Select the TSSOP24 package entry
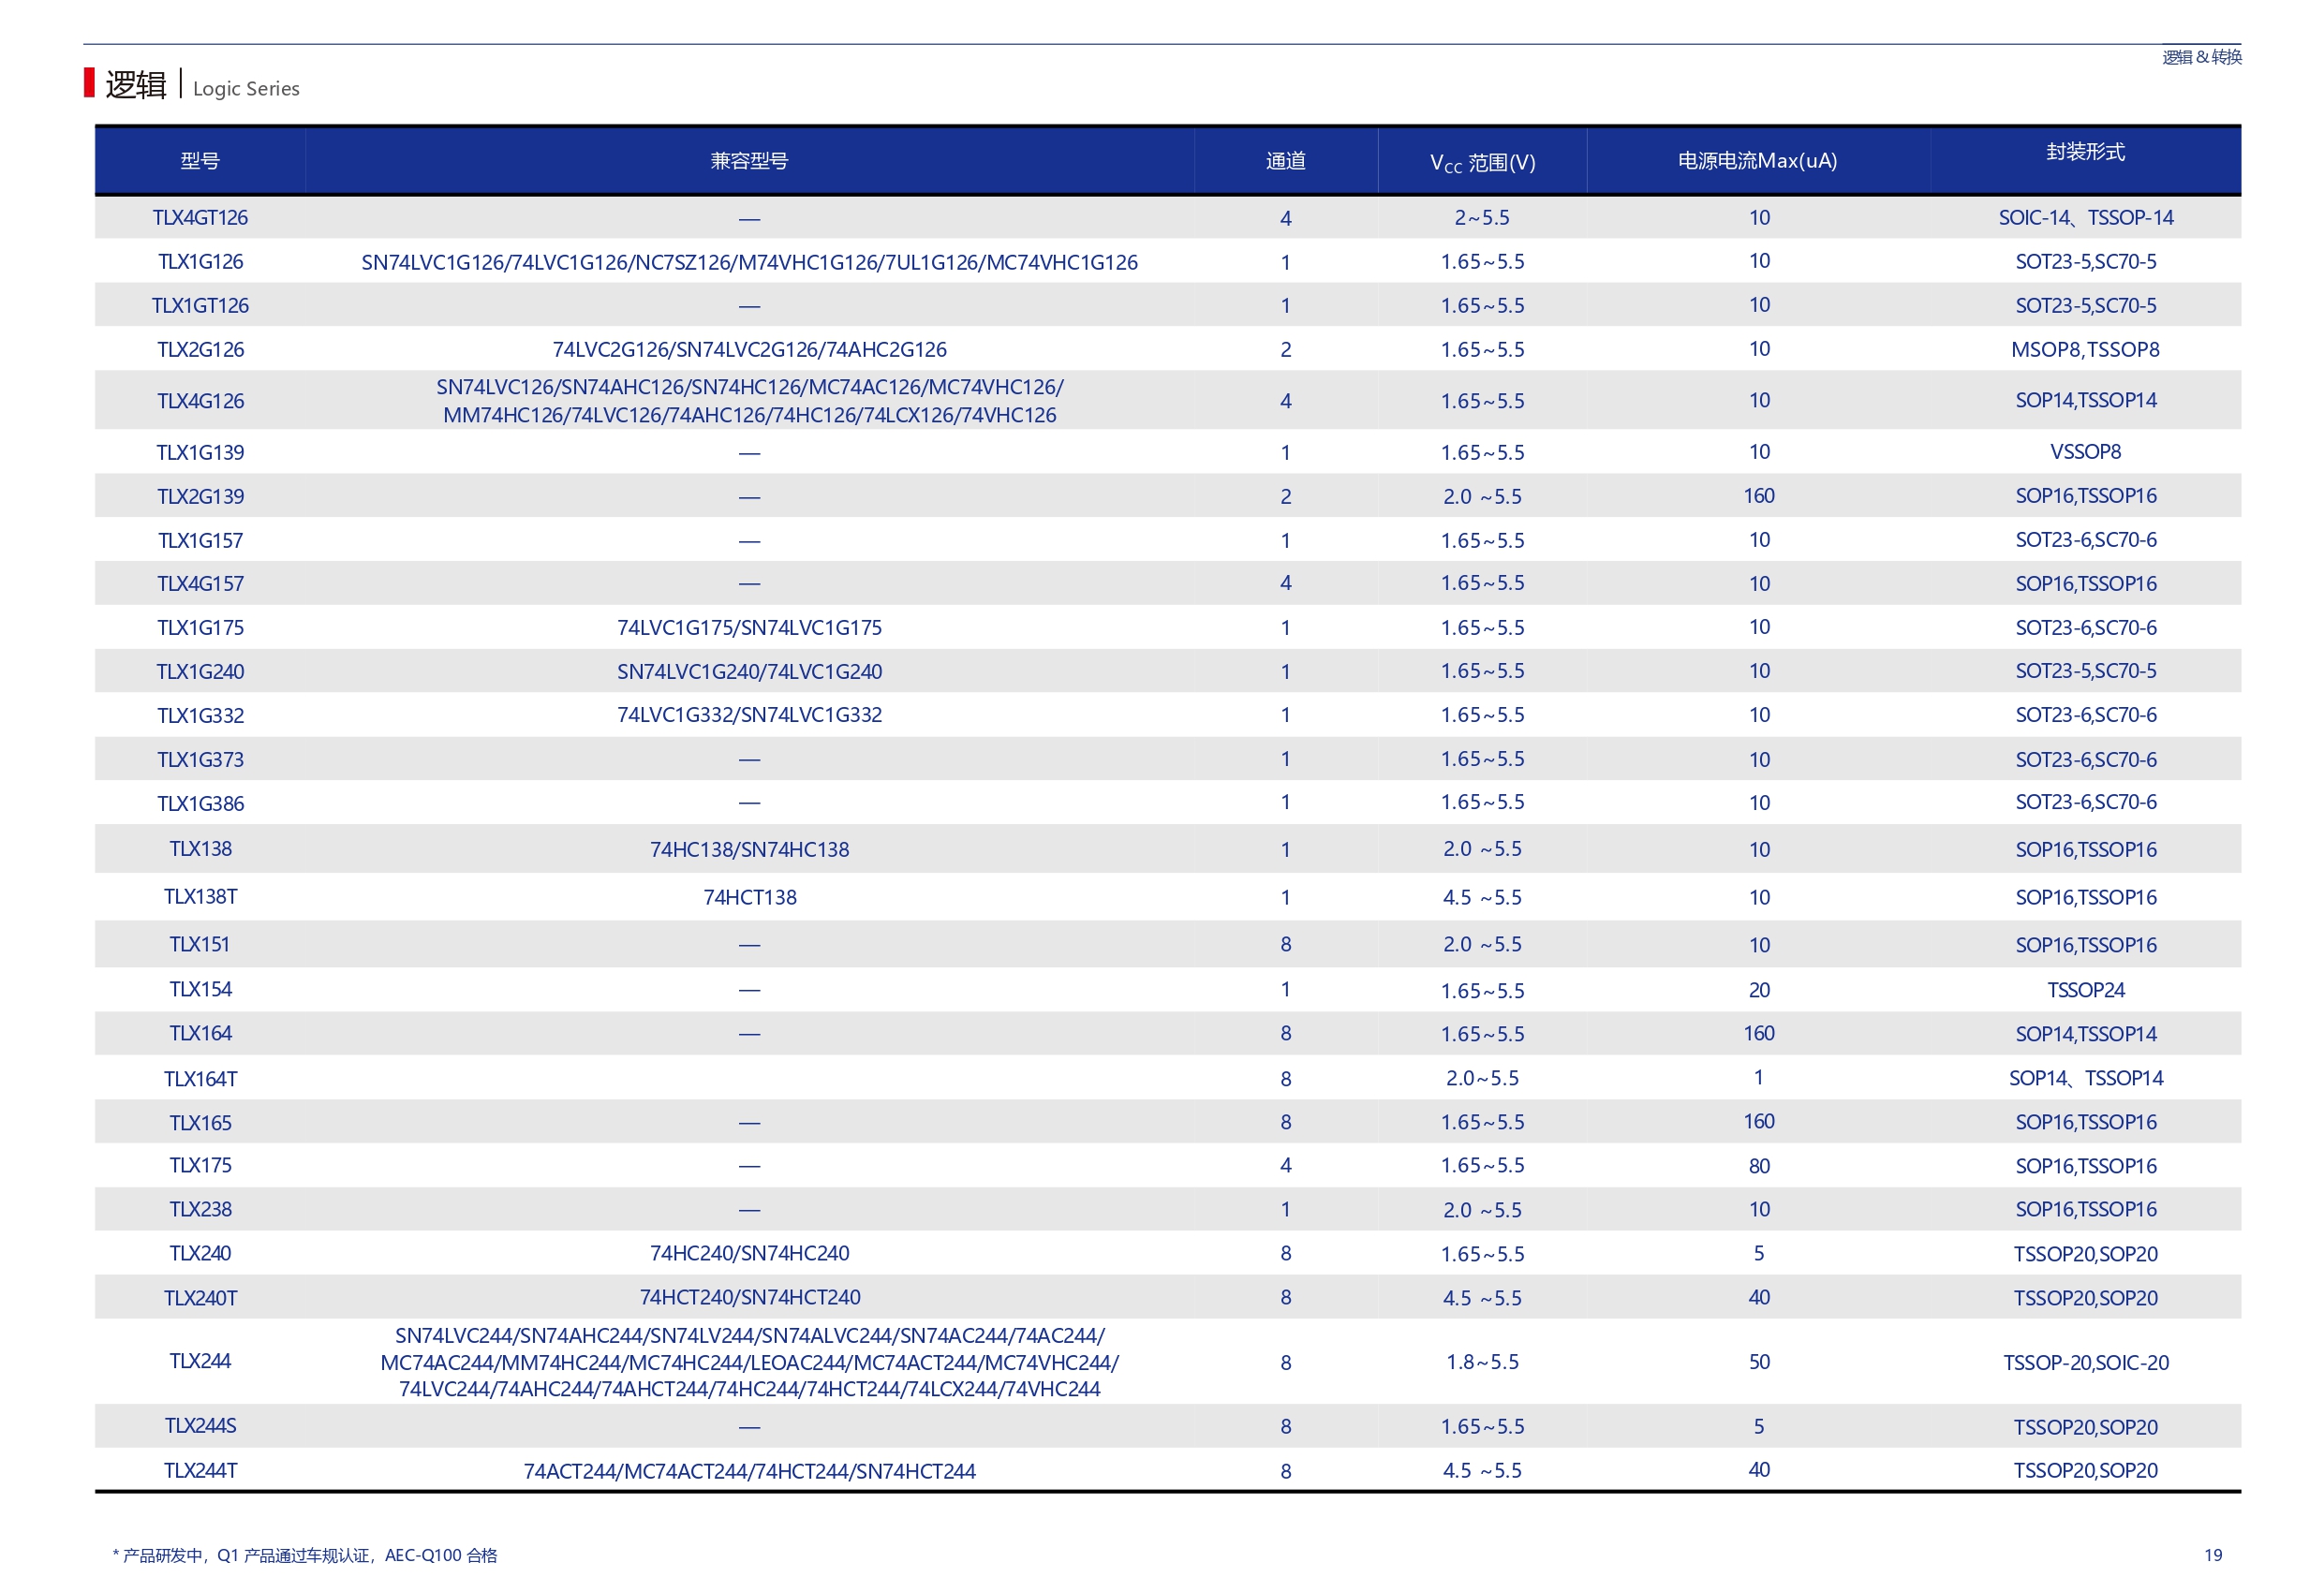Image resolution: width=2324 pixels, height=1577 pixels. point(2085,990)
